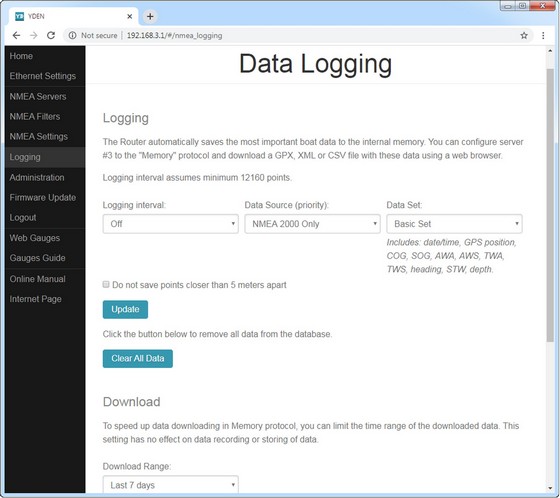
Task: Go to NMEA Servers in sidebar
Action: [x=38, y=96]
